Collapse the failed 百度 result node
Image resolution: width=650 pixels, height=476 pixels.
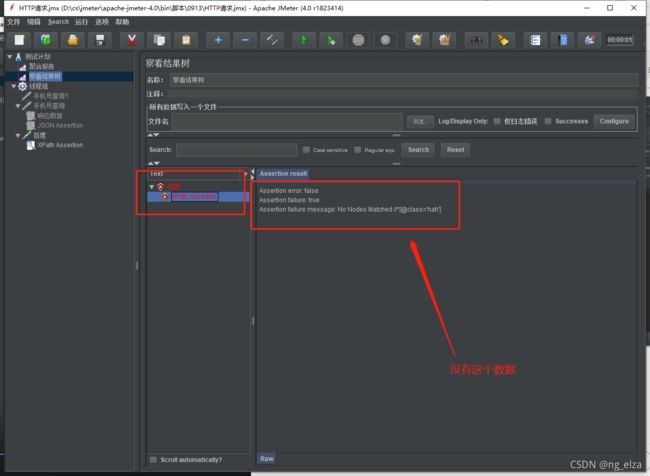[x=152, y=187]
